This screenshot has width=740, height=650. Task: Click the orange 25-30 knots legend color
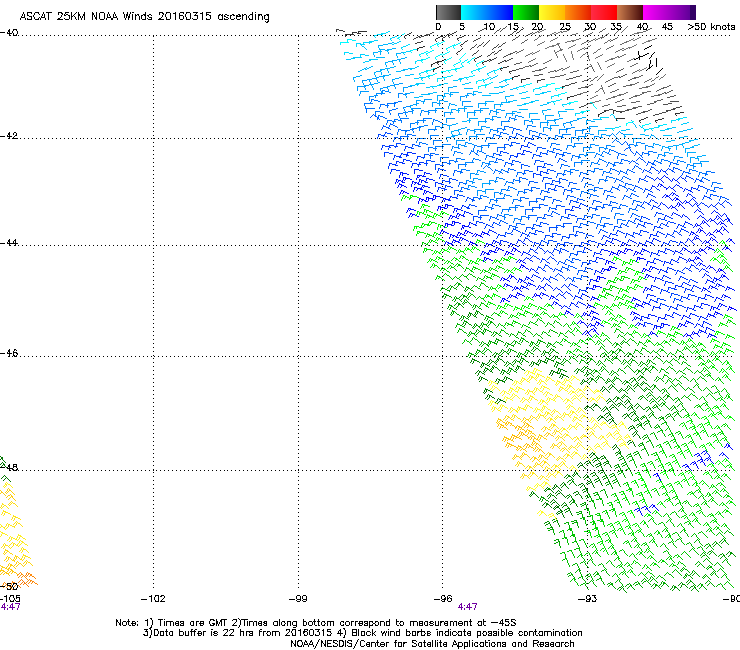[578, 12]
